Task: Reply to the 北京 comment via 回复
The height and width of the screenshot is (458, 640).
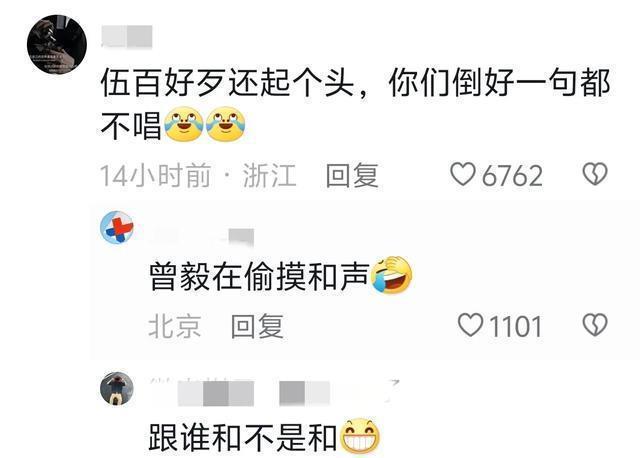Action: pos(257,326)
